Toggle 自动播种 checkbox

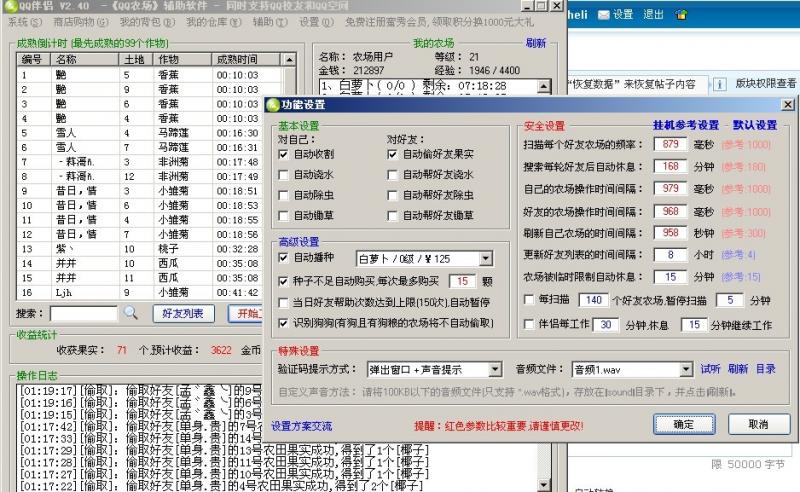(x=284, y=258)
